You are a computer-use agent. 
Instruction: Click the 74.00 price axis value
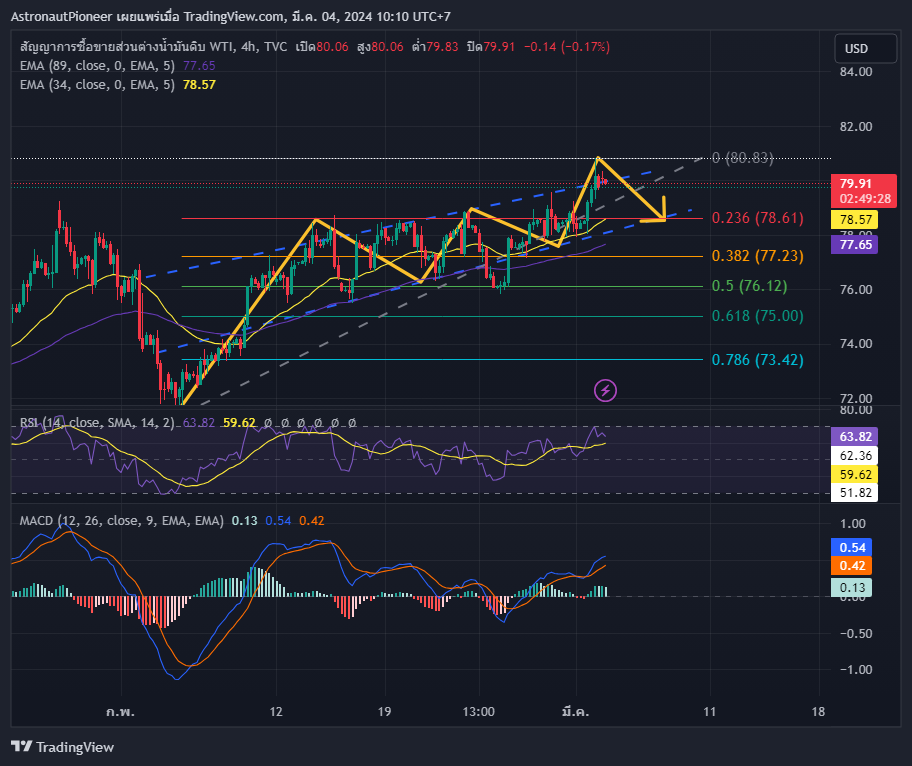point(856,344)
